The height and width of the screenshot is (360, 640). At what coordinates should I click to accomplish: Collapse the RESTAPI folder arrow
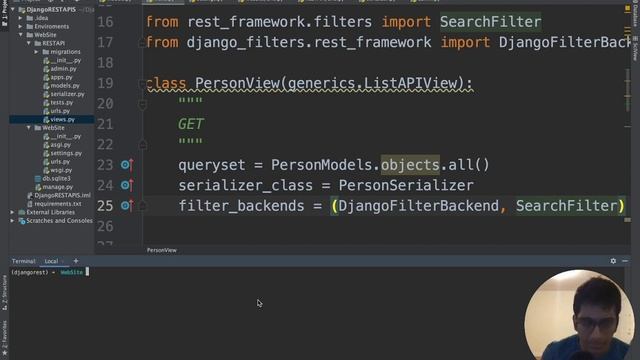pos(29,43)
